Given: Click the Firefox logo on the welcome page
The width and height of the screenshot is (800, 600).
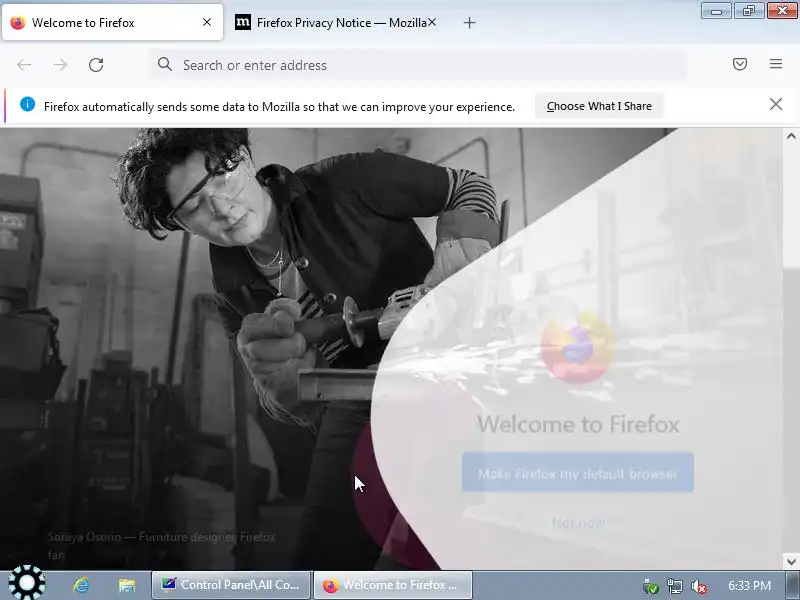Looking at the screenshot, I should 577,347.
